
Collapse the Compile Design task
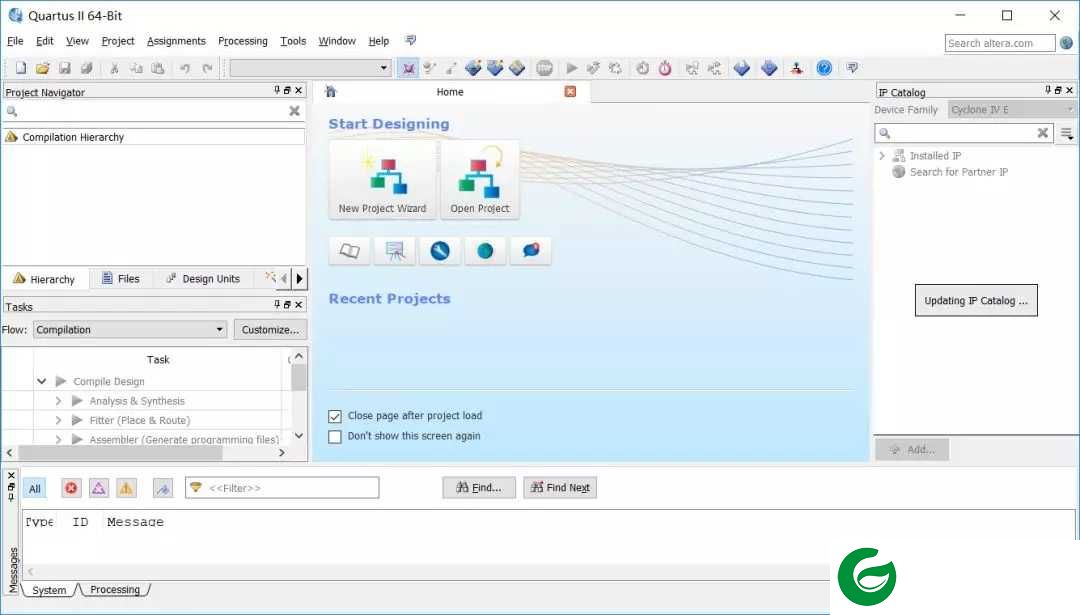coord(41,381)
